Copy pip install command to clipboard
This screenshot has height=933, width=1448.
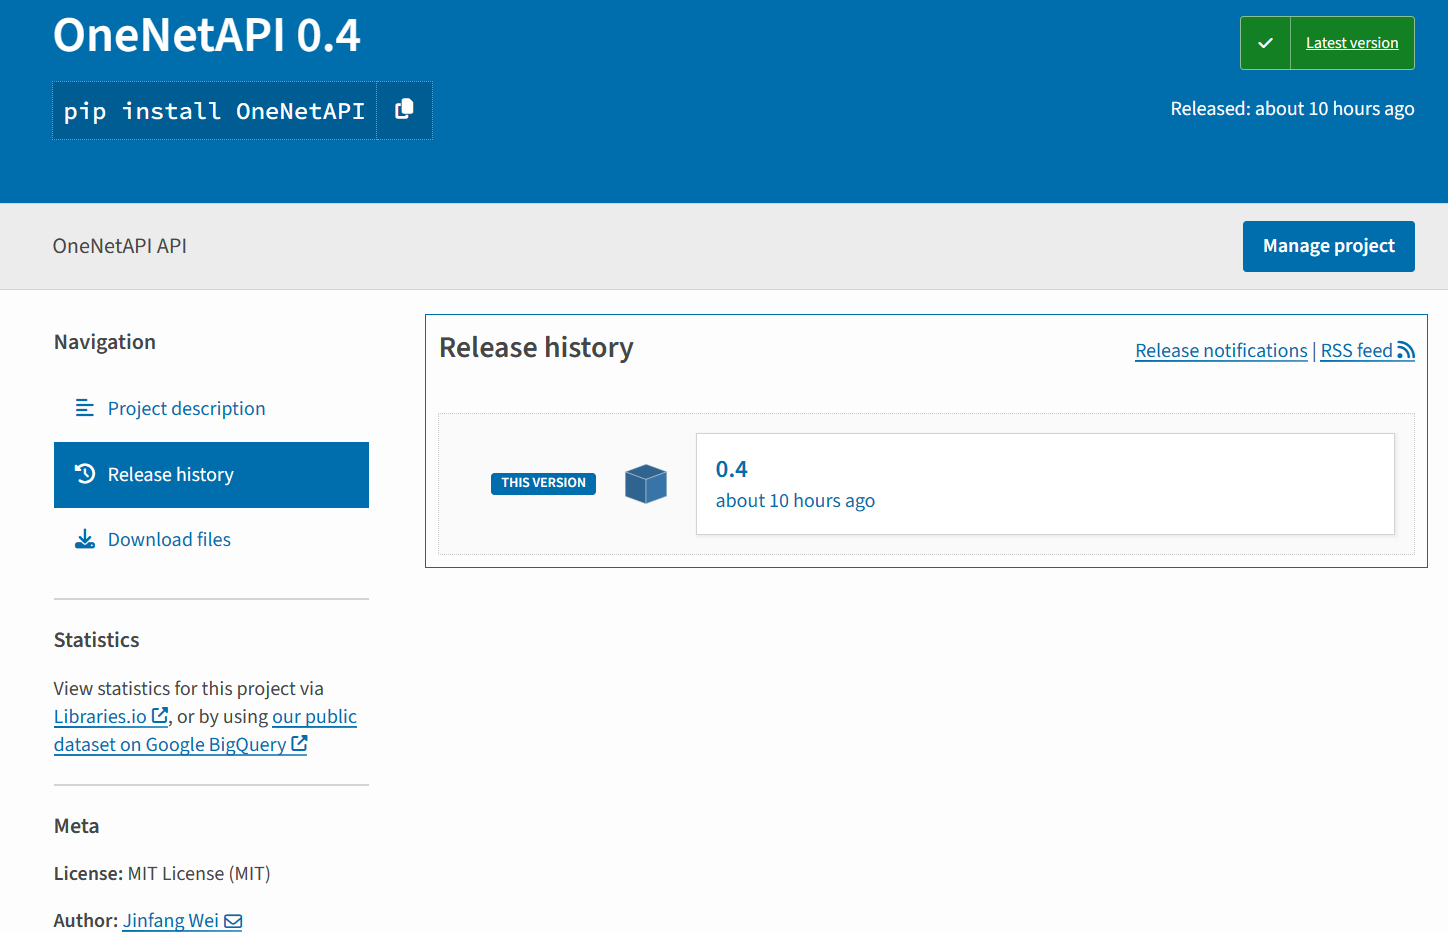(x=404, y=110)
